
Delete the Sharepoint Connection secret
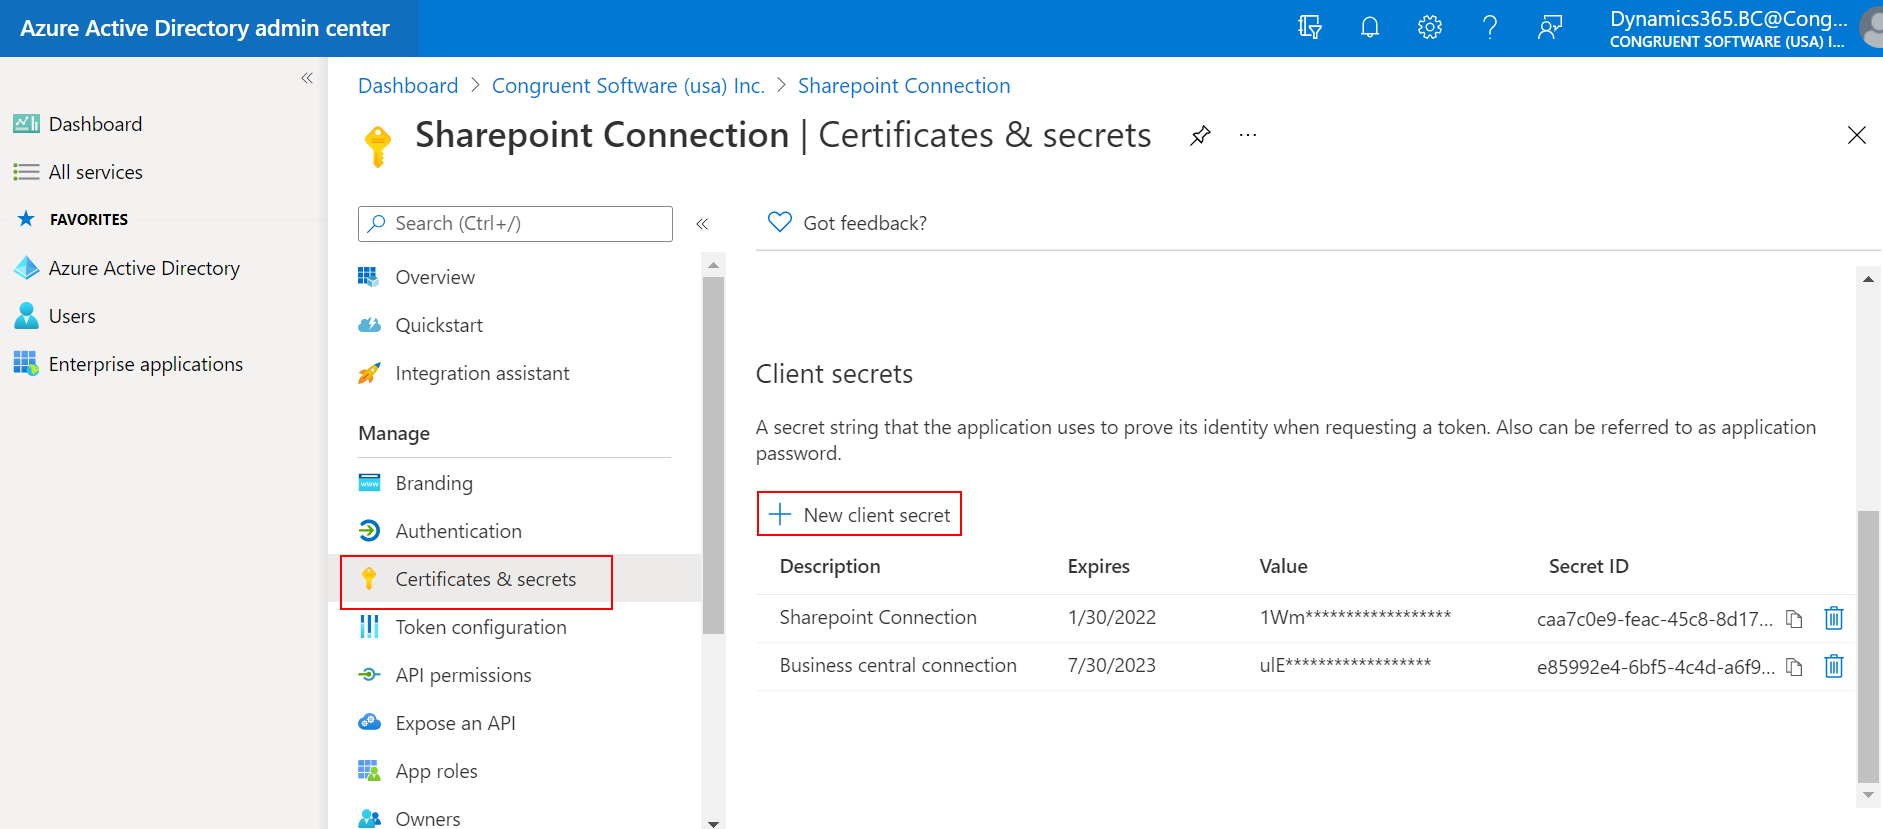pos(1833,618)
